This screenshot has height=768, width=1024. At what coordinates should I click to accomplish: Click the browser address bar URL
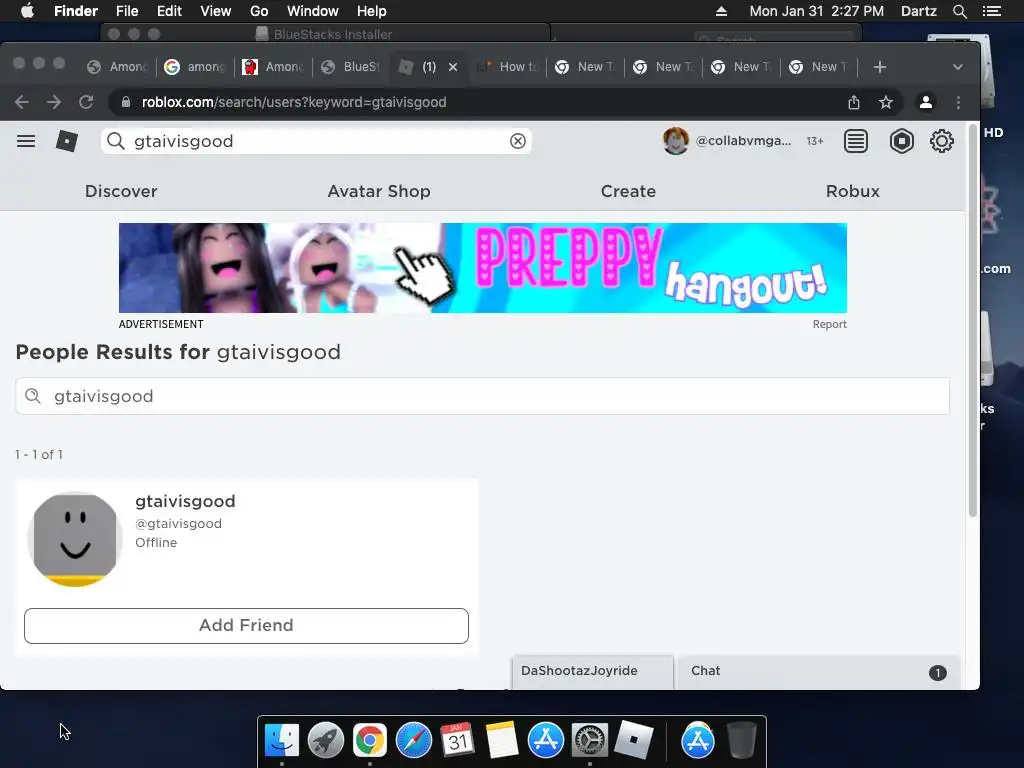(x=294, y=103)
